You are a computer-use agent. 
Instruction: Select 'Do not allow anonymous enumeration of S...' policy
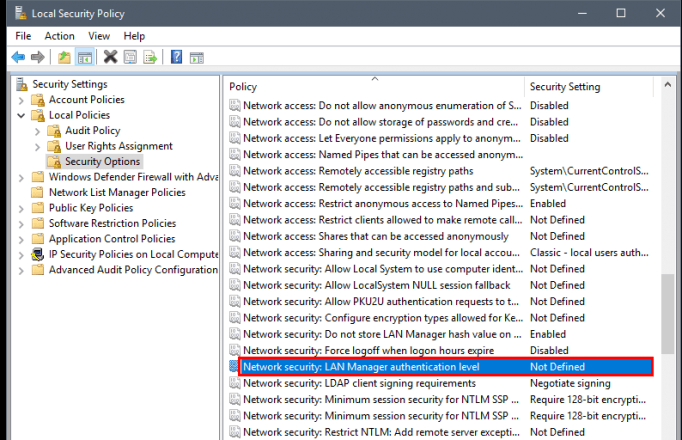439,106
